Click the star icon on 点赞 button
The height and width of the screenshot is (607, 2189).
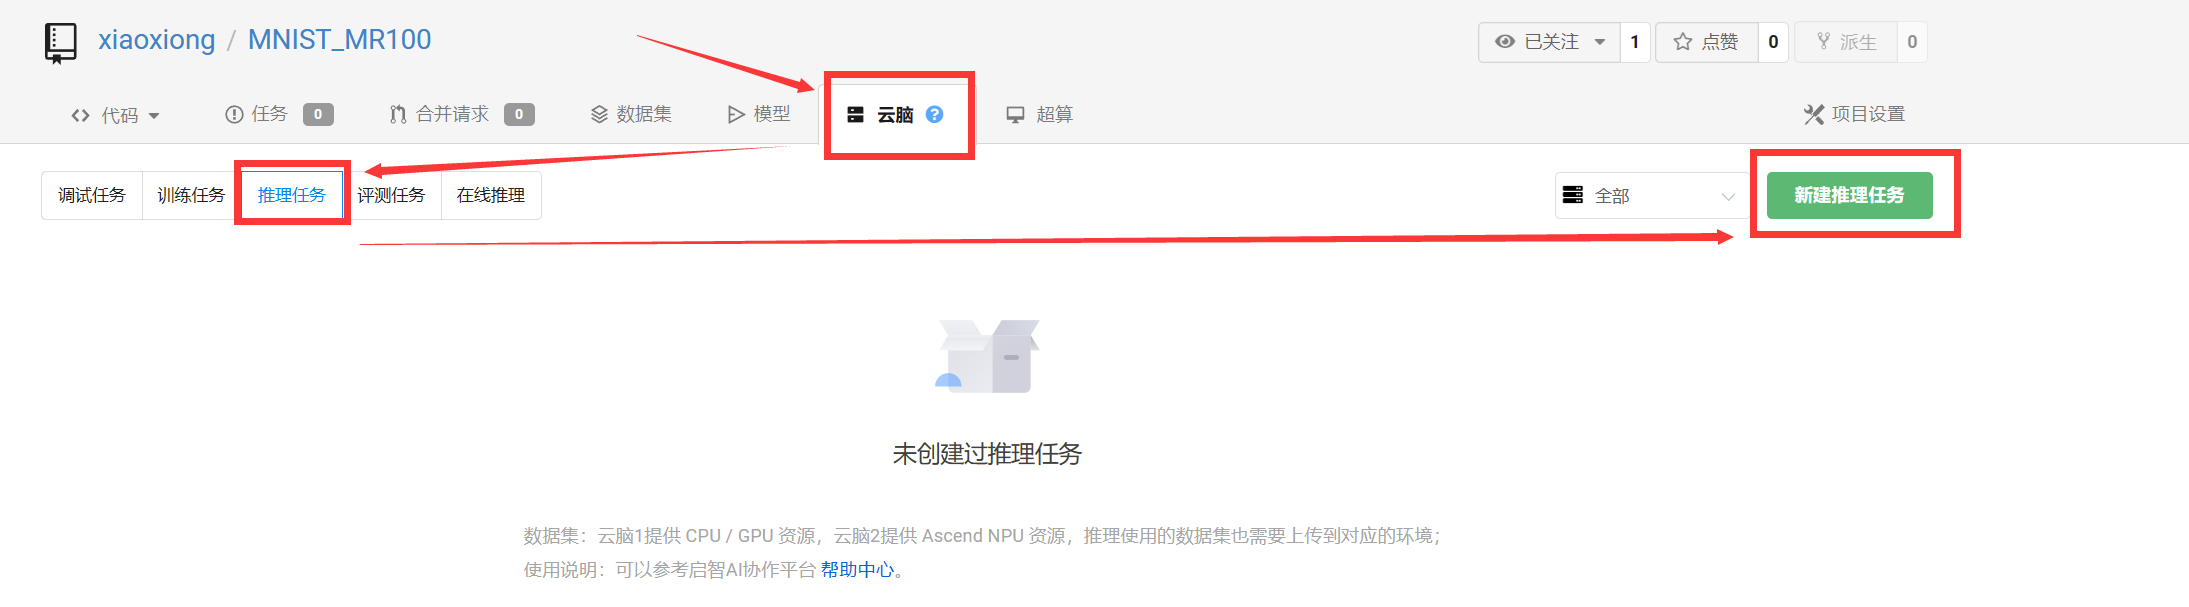[x=1683, y=42]
